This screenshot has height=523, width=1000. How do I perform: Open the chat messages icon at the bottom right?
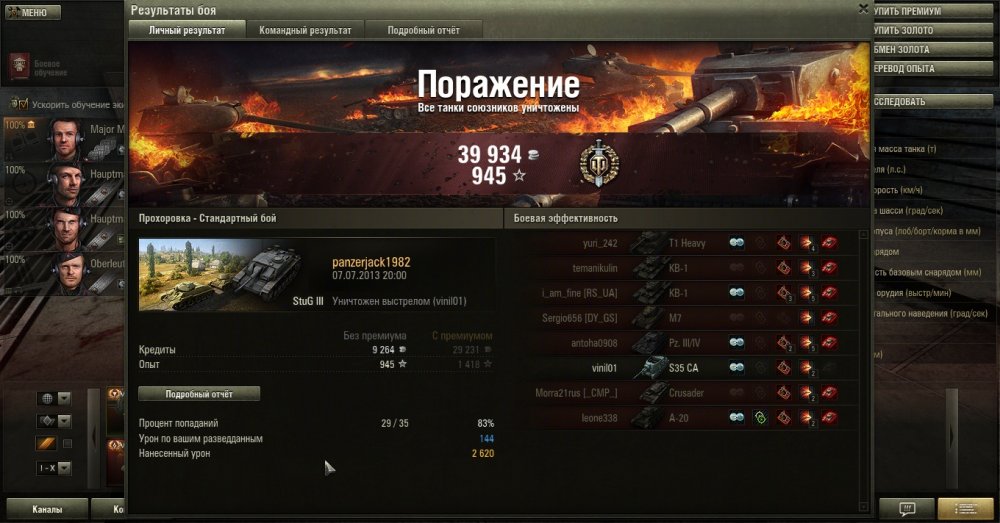tap(907, 508)
